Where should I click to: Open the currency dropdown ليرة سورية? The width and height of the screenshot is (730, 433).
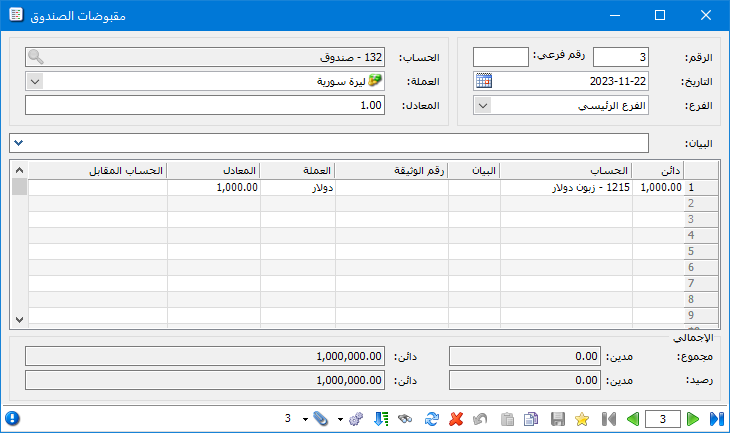(x=35, y=81)
